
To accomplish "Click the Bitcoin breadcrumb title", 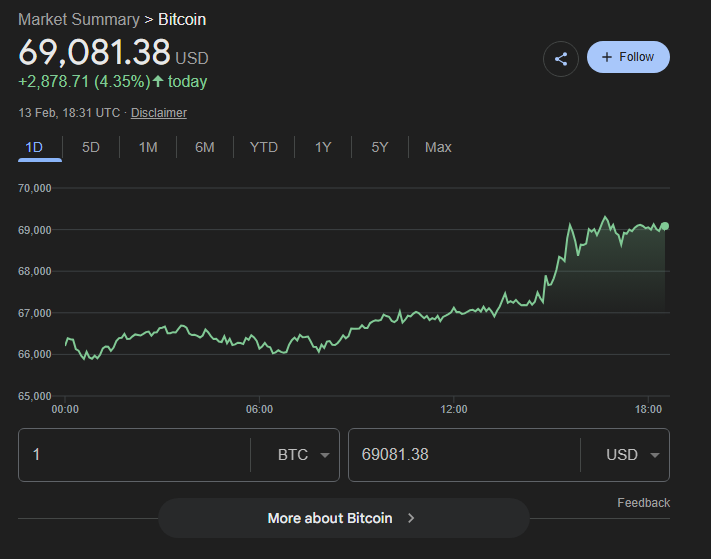I will tap(182, 19).
